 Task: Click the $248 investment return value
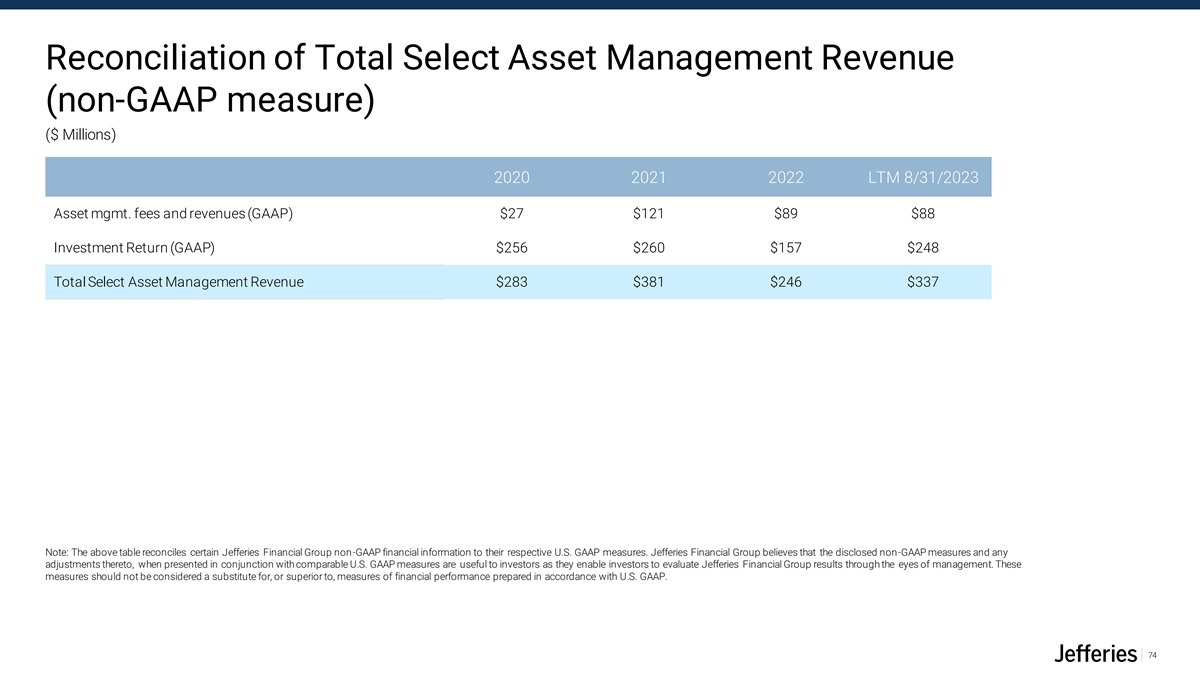[x=922, y=247]
